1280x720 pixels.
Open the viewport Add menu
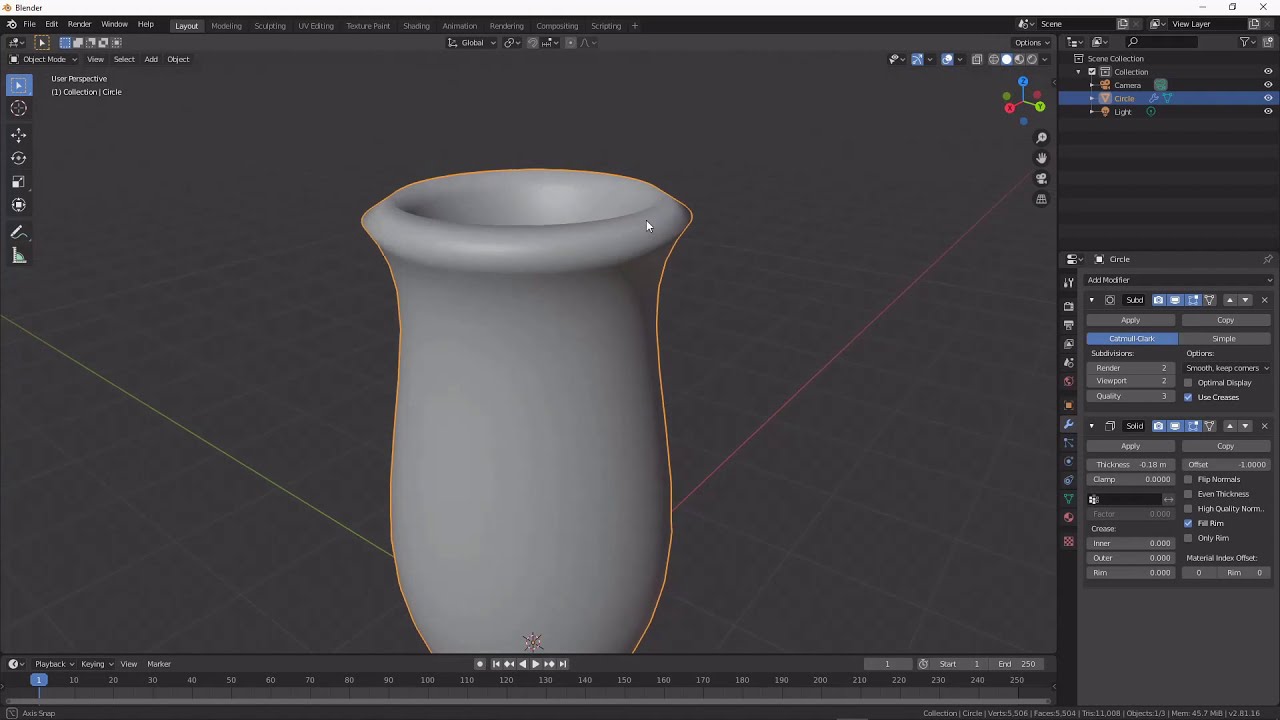(151, 59)
